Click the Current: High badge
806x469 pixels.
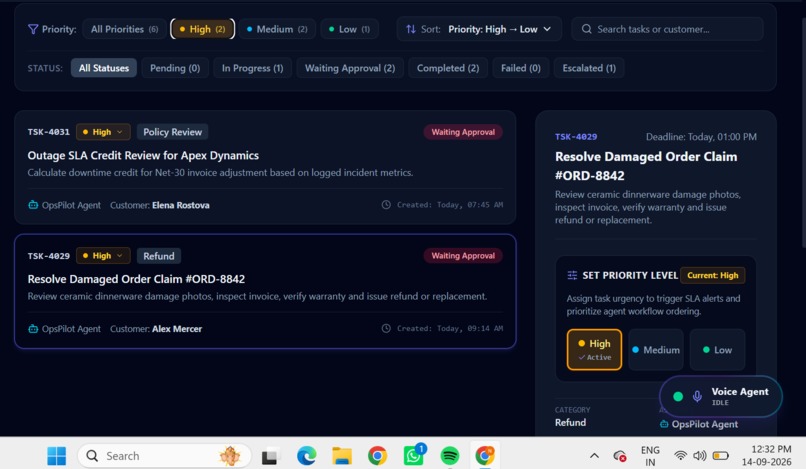tap(712, 275)
